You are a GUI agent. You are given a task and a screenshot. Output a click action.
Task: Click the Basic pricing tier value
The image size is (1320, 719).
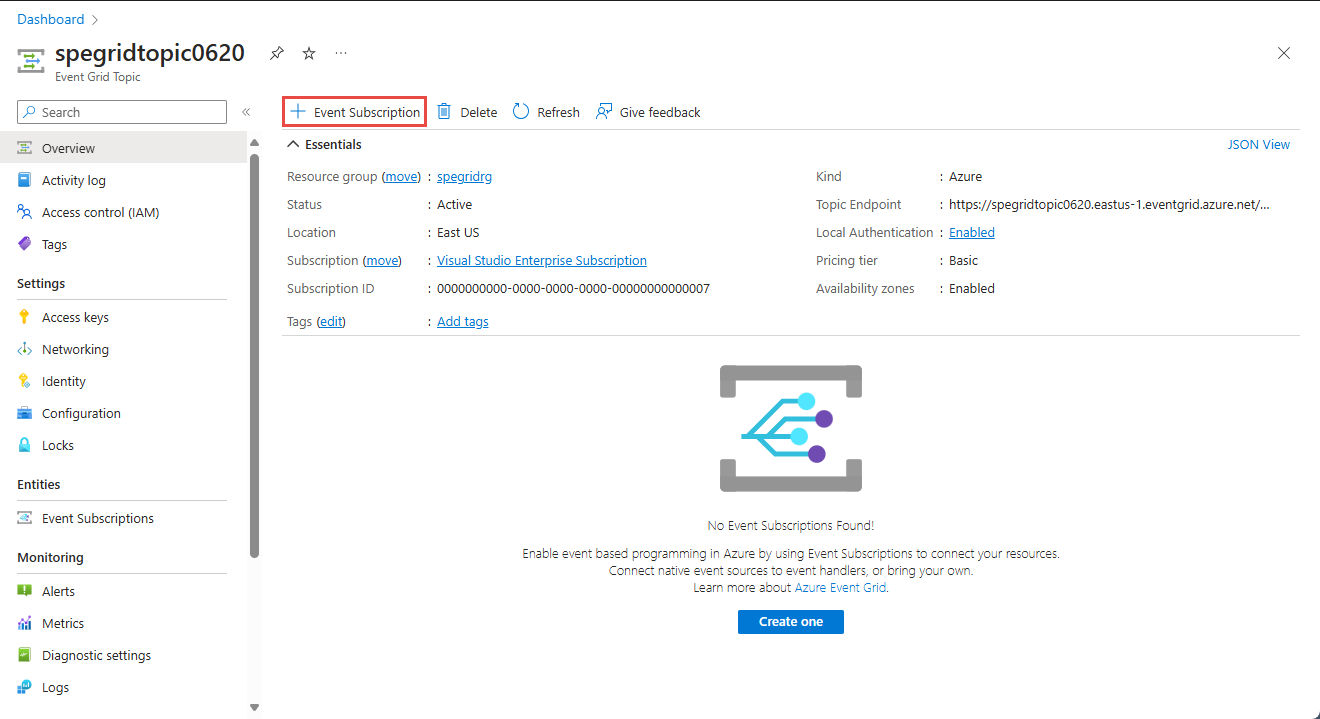click(x=964, y=260)
